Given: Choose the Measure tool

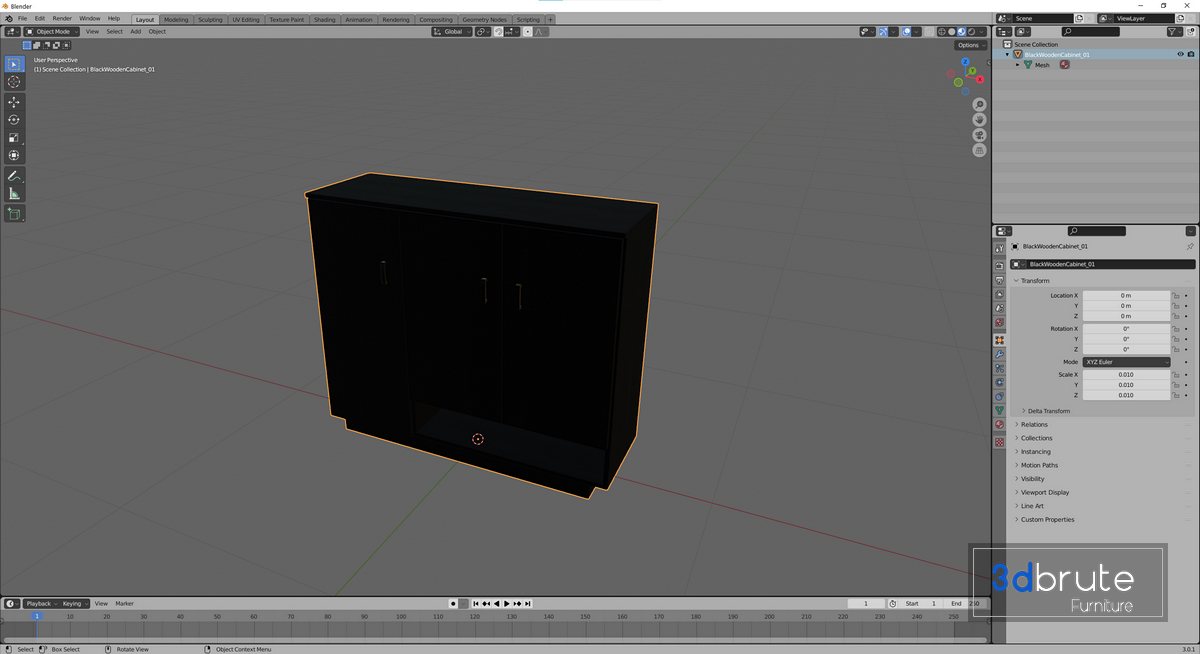Looking at the screenshot, I should (x=14, y=194).
